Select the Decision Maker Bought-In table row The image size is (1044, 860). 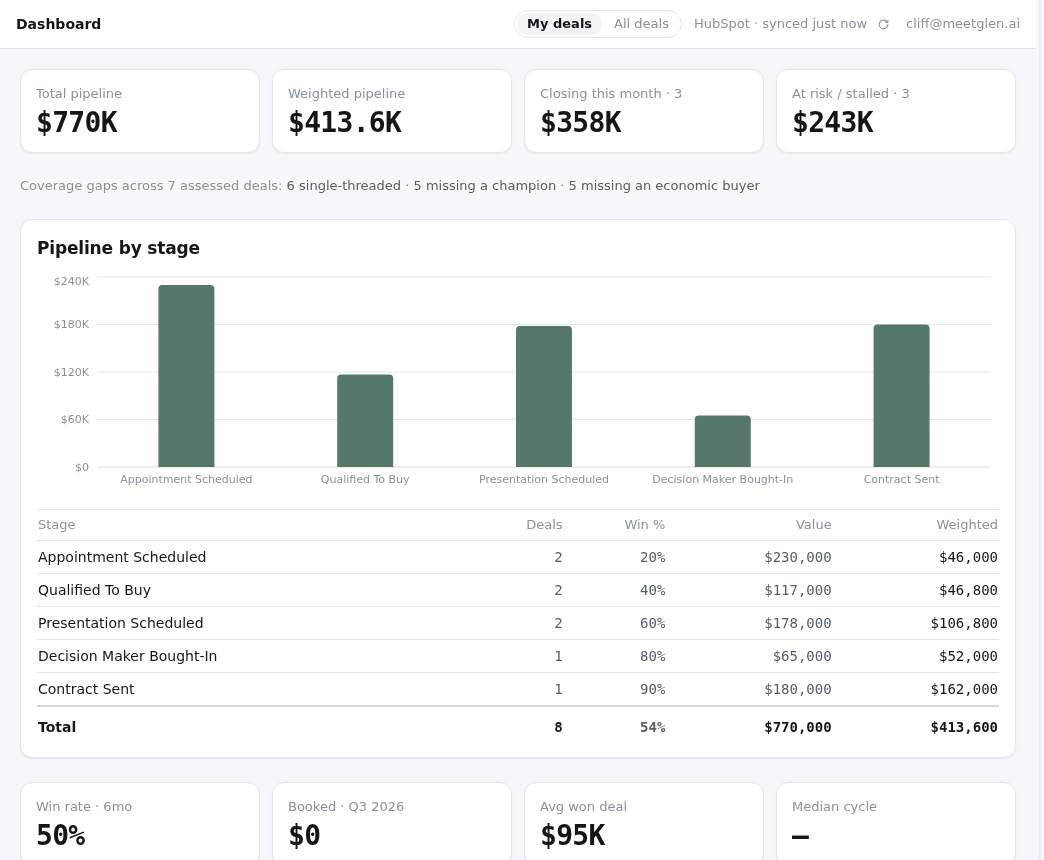tap(518, 656)
